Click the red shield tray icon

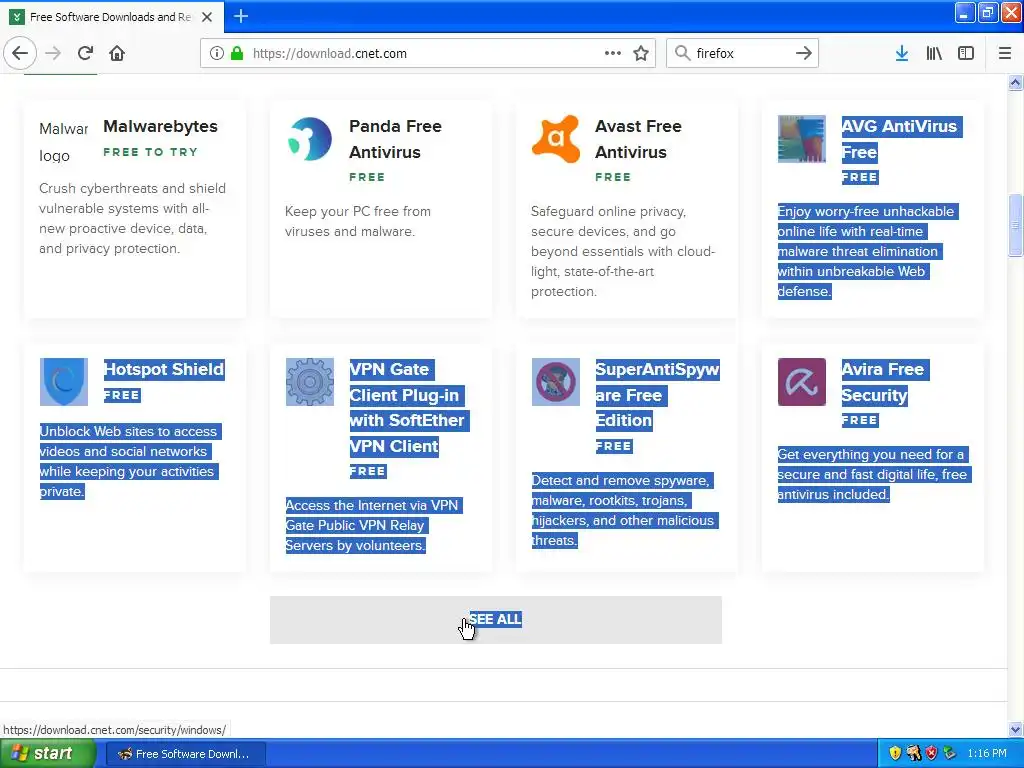[931, 754]
